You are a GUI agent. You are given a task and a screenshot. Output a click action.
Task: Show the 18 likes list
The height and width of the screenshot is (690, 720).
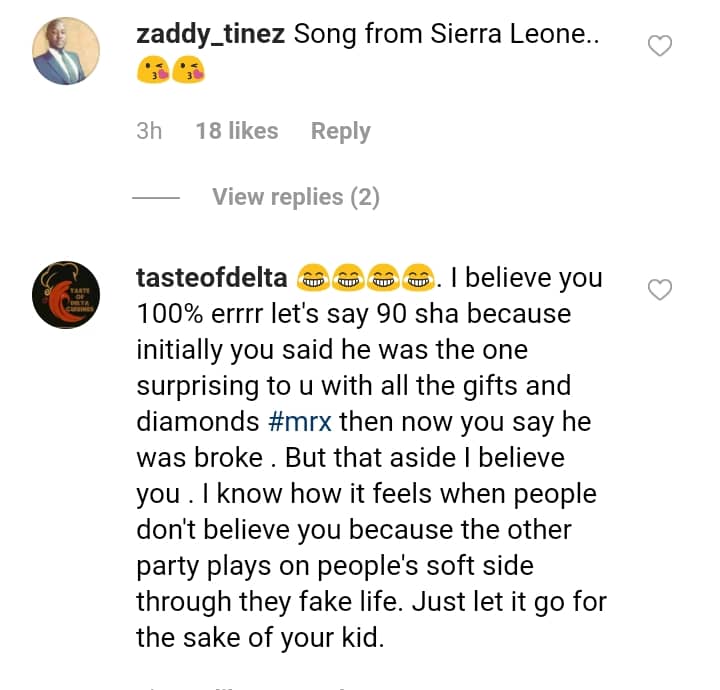(237, 131)
